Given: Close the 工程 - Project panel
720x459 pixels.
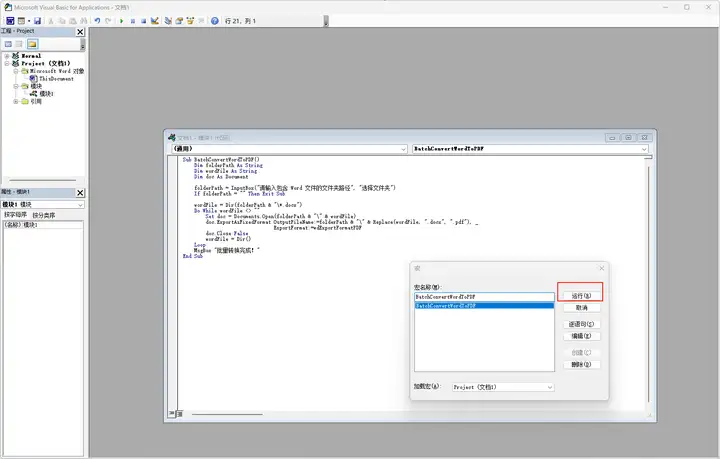Looking at the screenshot, I should pos(80,32).
